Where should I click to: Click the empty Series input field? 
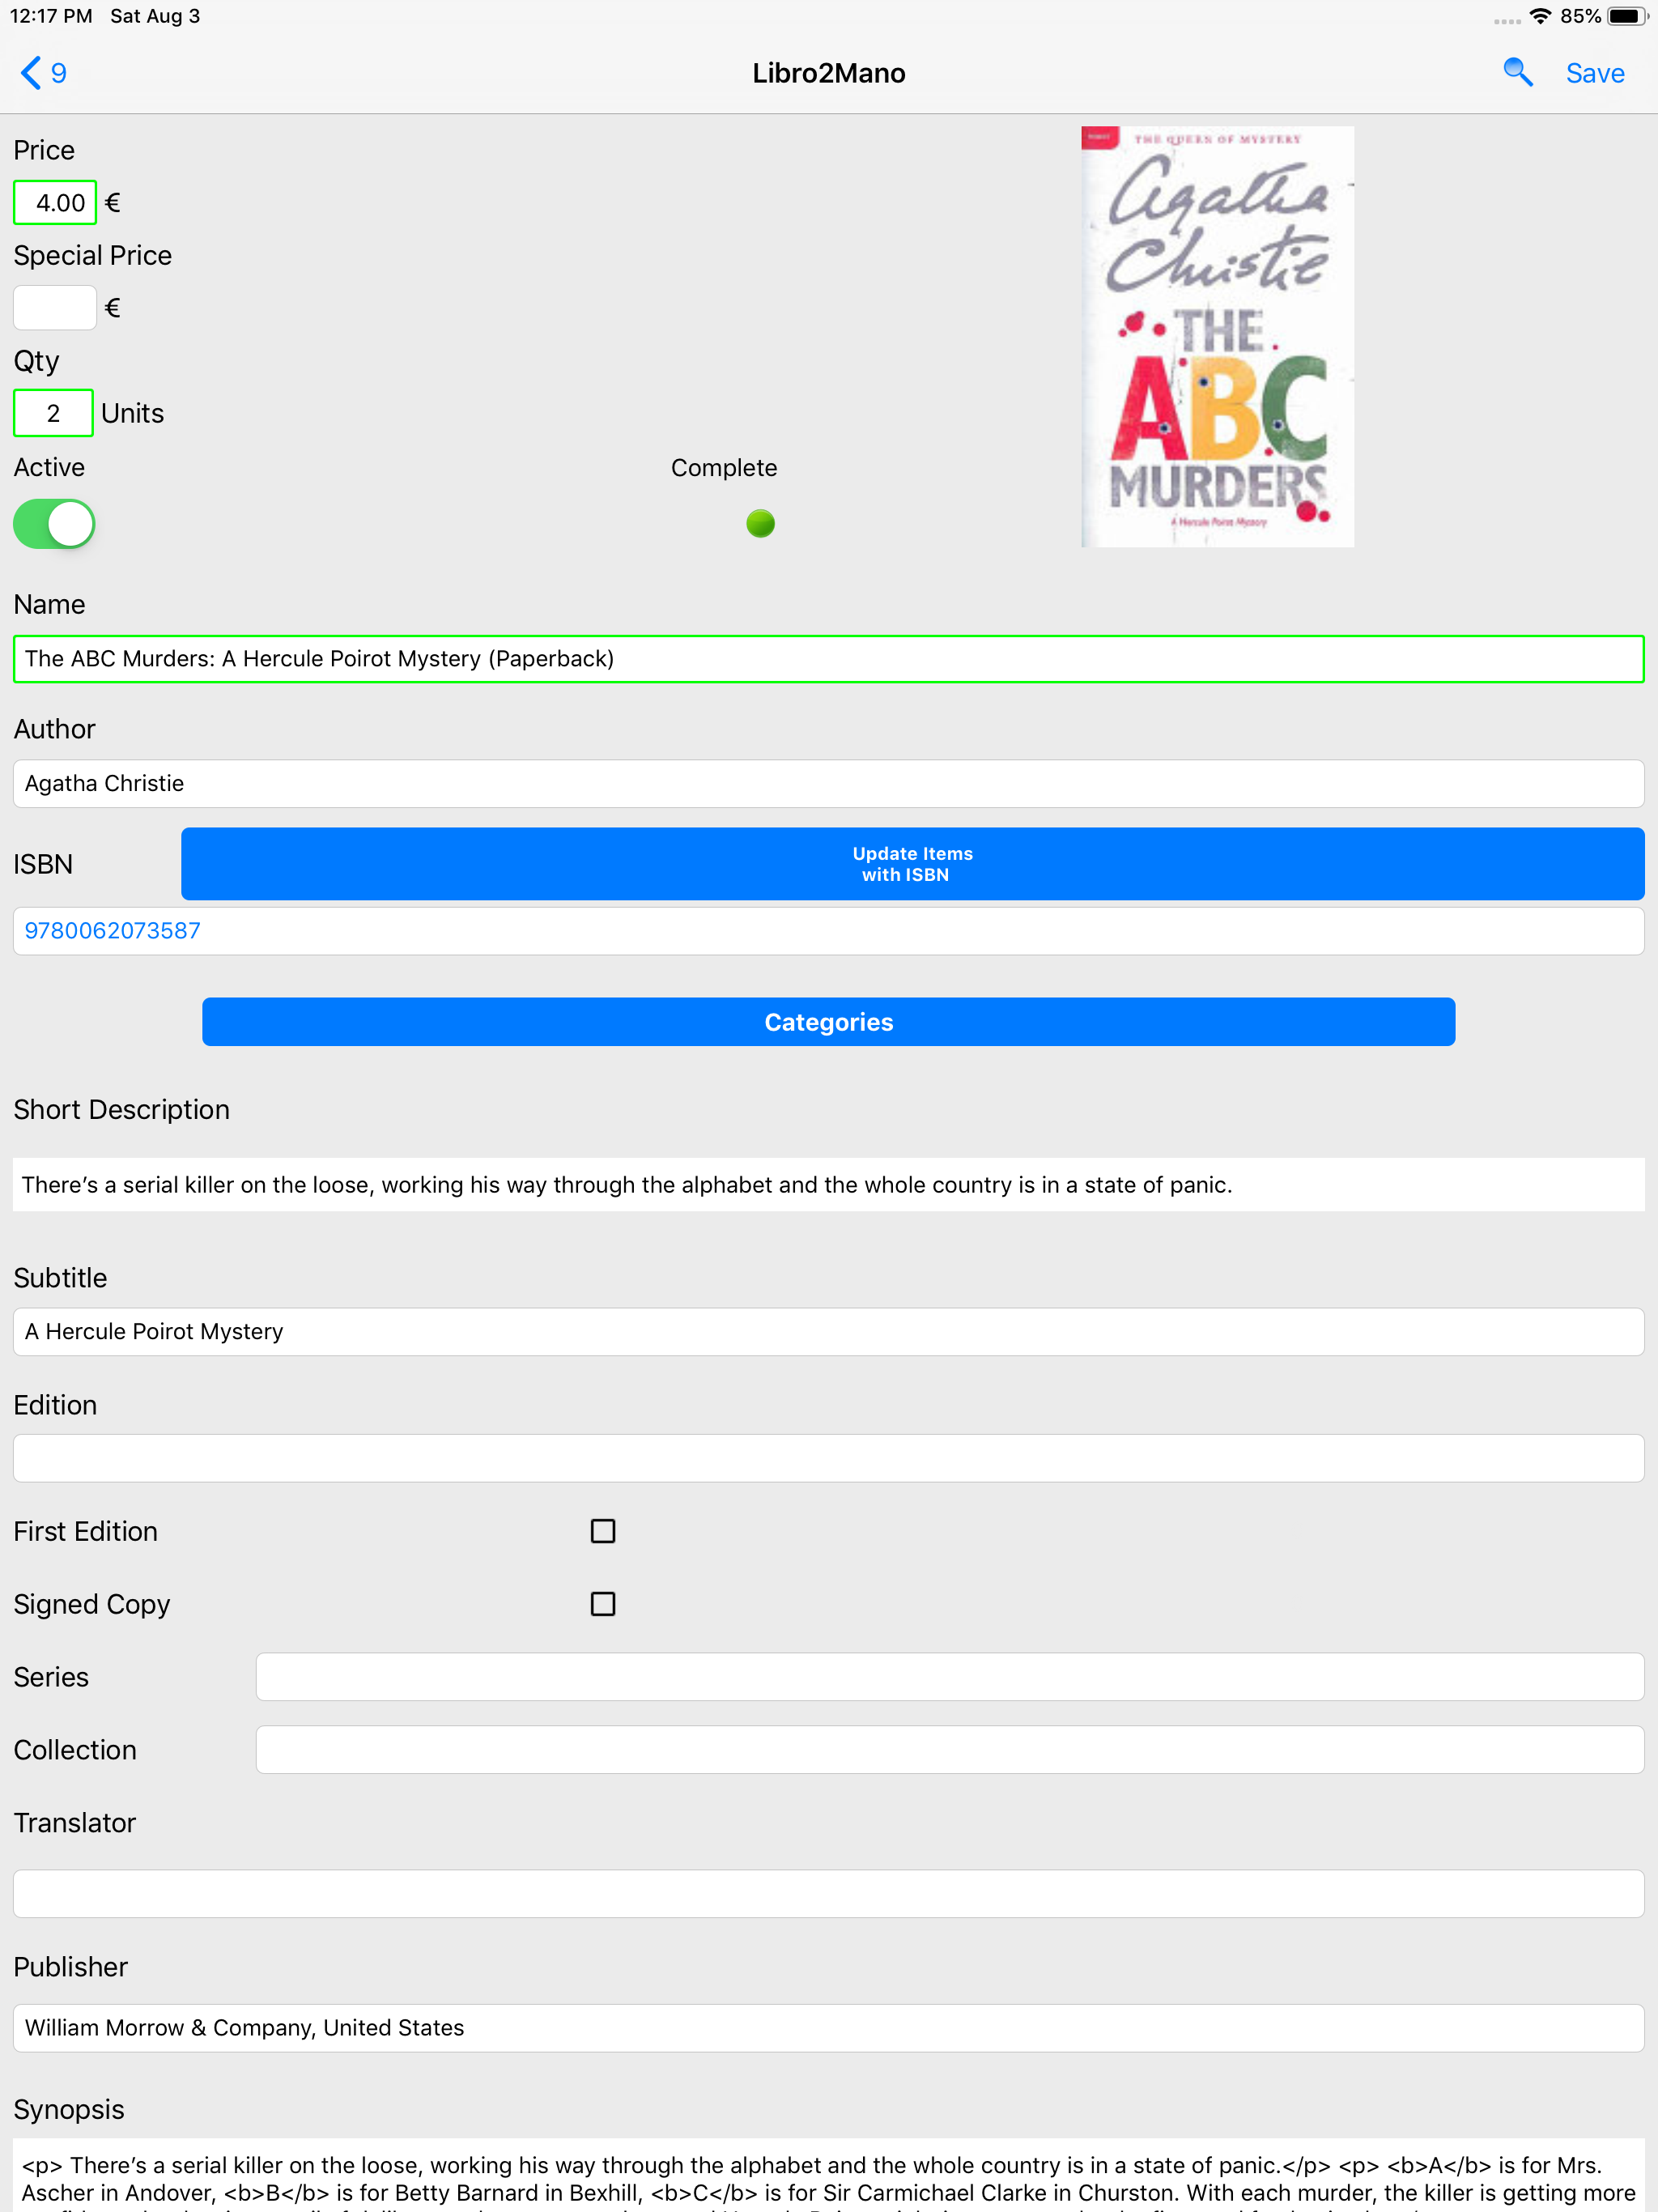pos(949,1677)
